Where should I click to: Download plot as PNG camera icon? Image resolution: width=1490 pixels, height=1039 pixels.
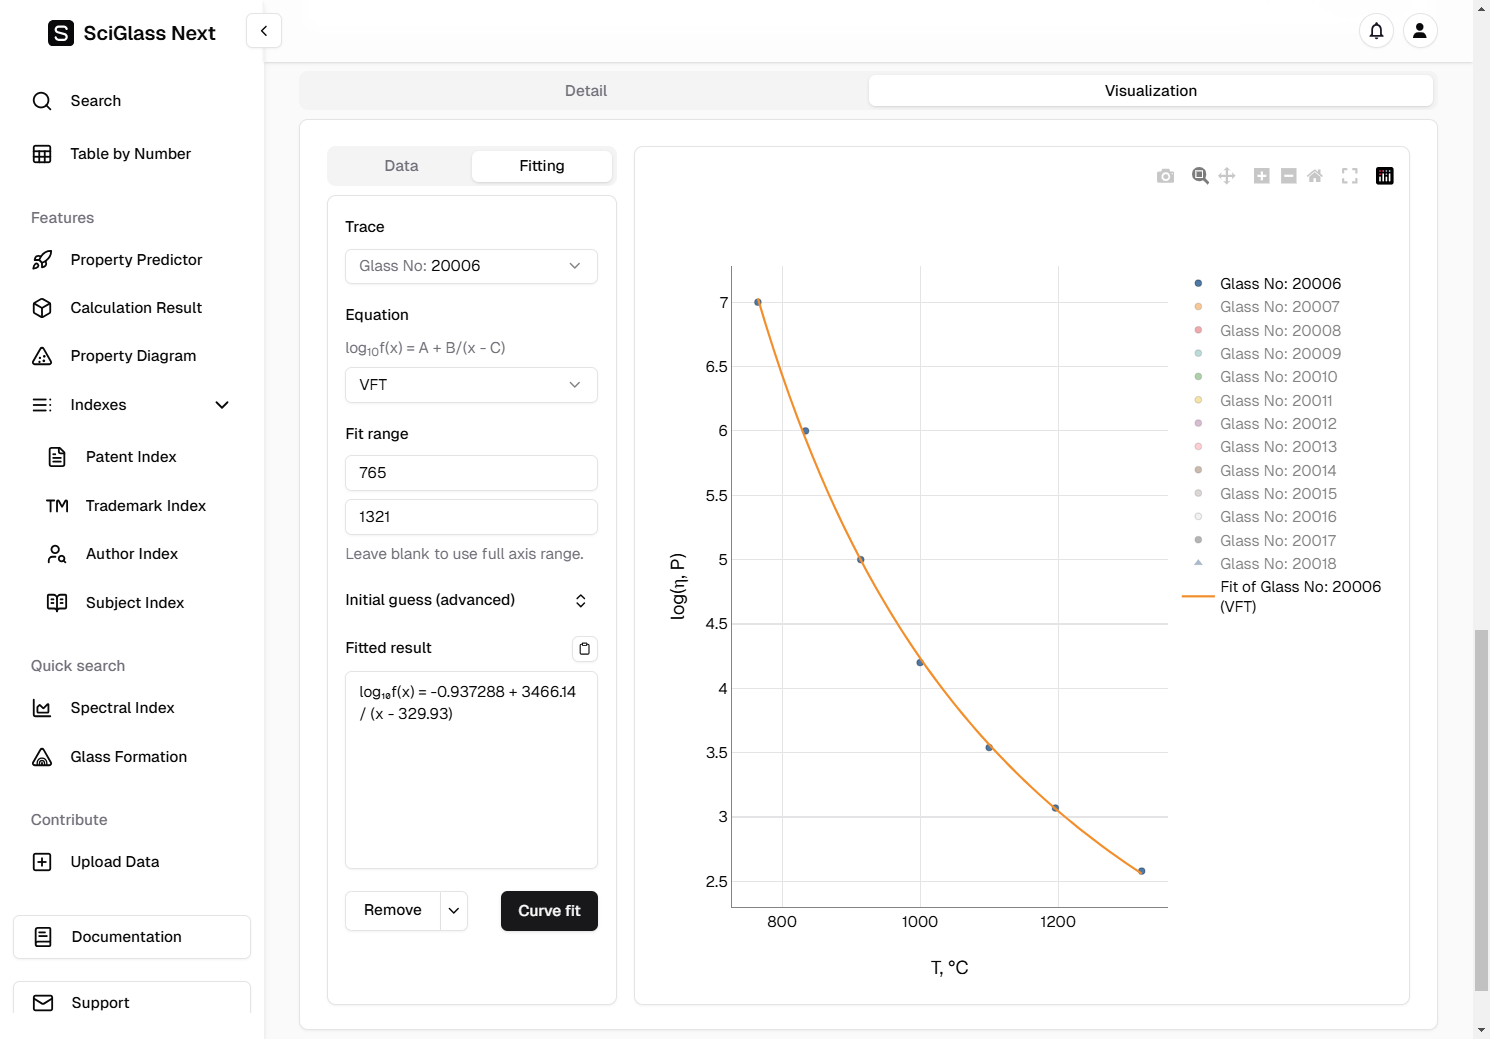[1165, 176]
